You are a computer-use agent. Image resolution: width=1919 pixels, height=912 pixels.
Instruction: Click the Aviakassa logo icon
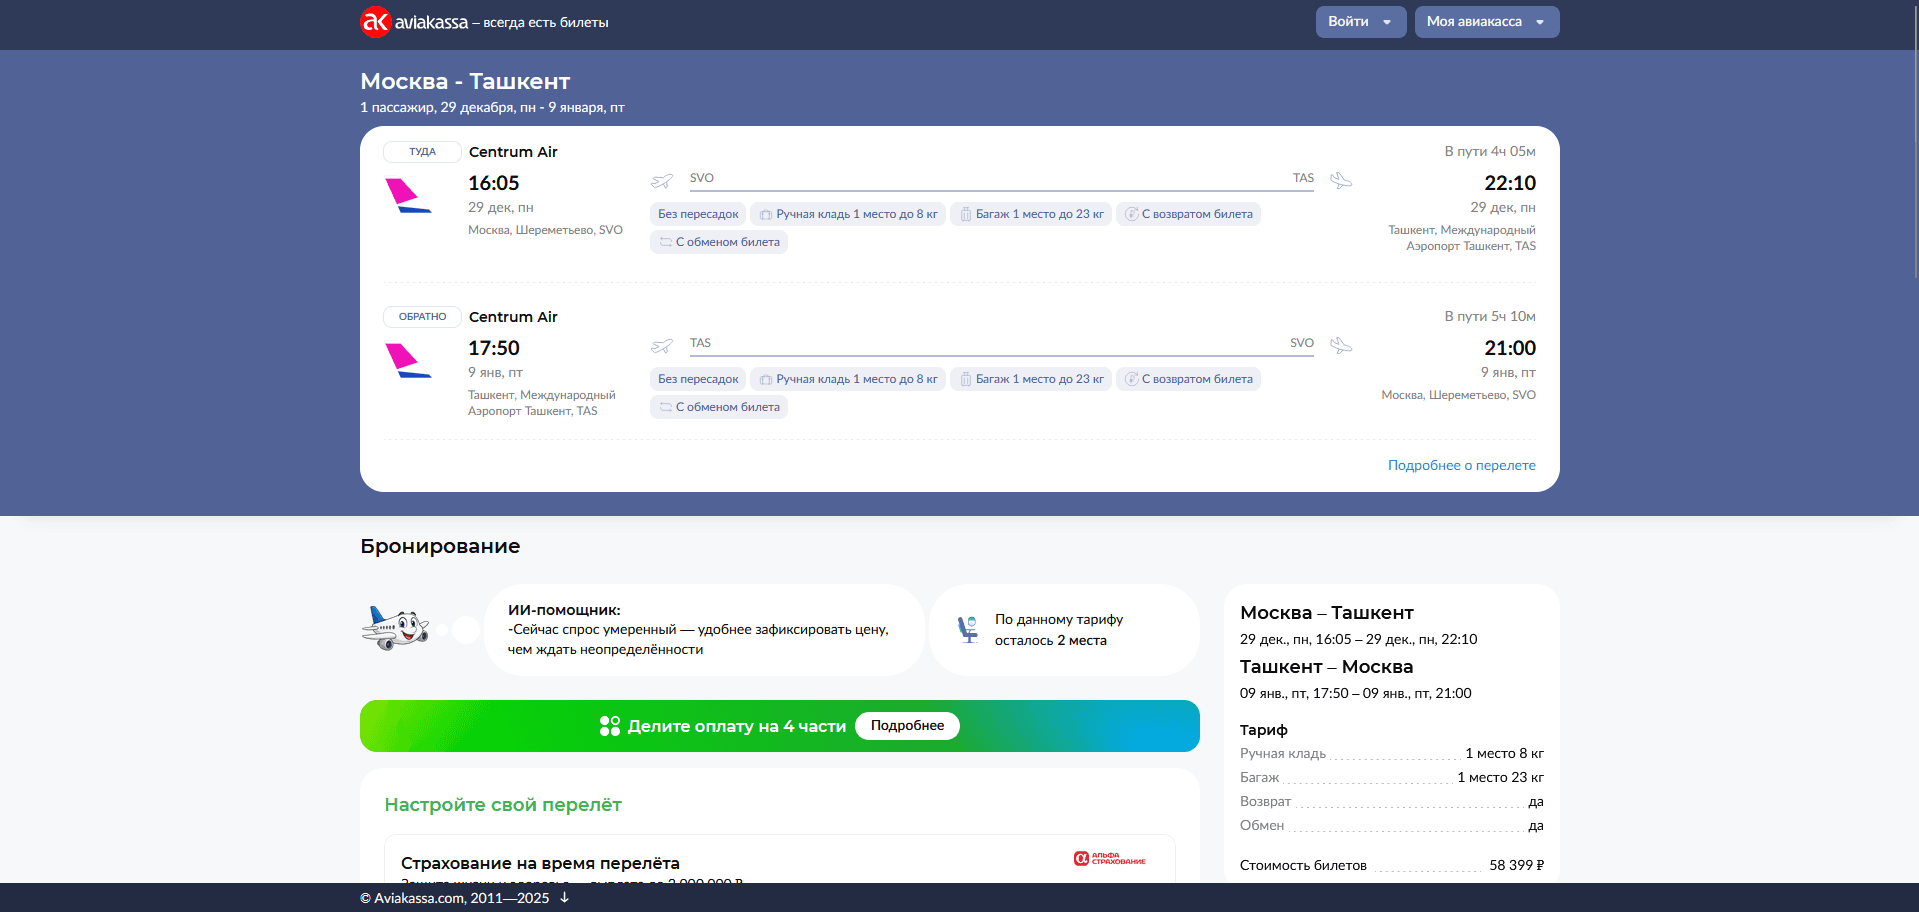[375, 22]
